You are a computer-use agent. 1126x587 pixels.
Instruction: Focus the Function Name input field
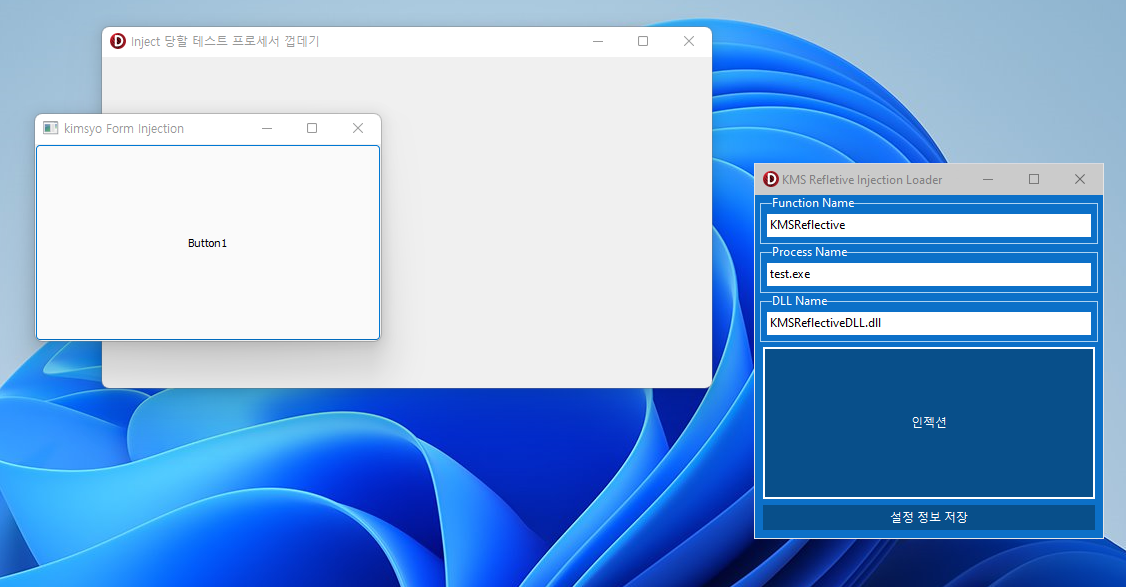tap(929, 225)
